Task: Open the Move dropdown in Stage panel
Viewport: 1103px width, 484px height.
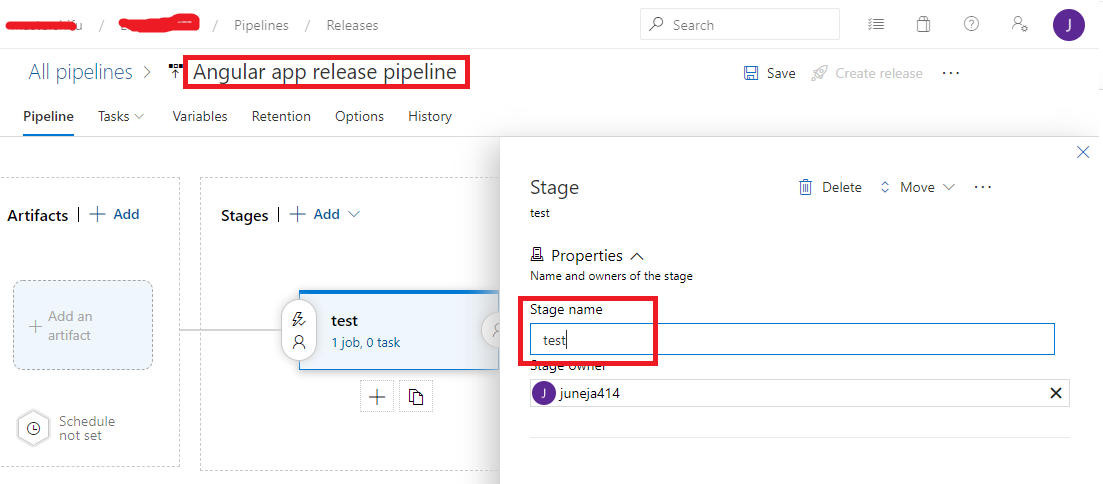Action: tap(917, 187)
